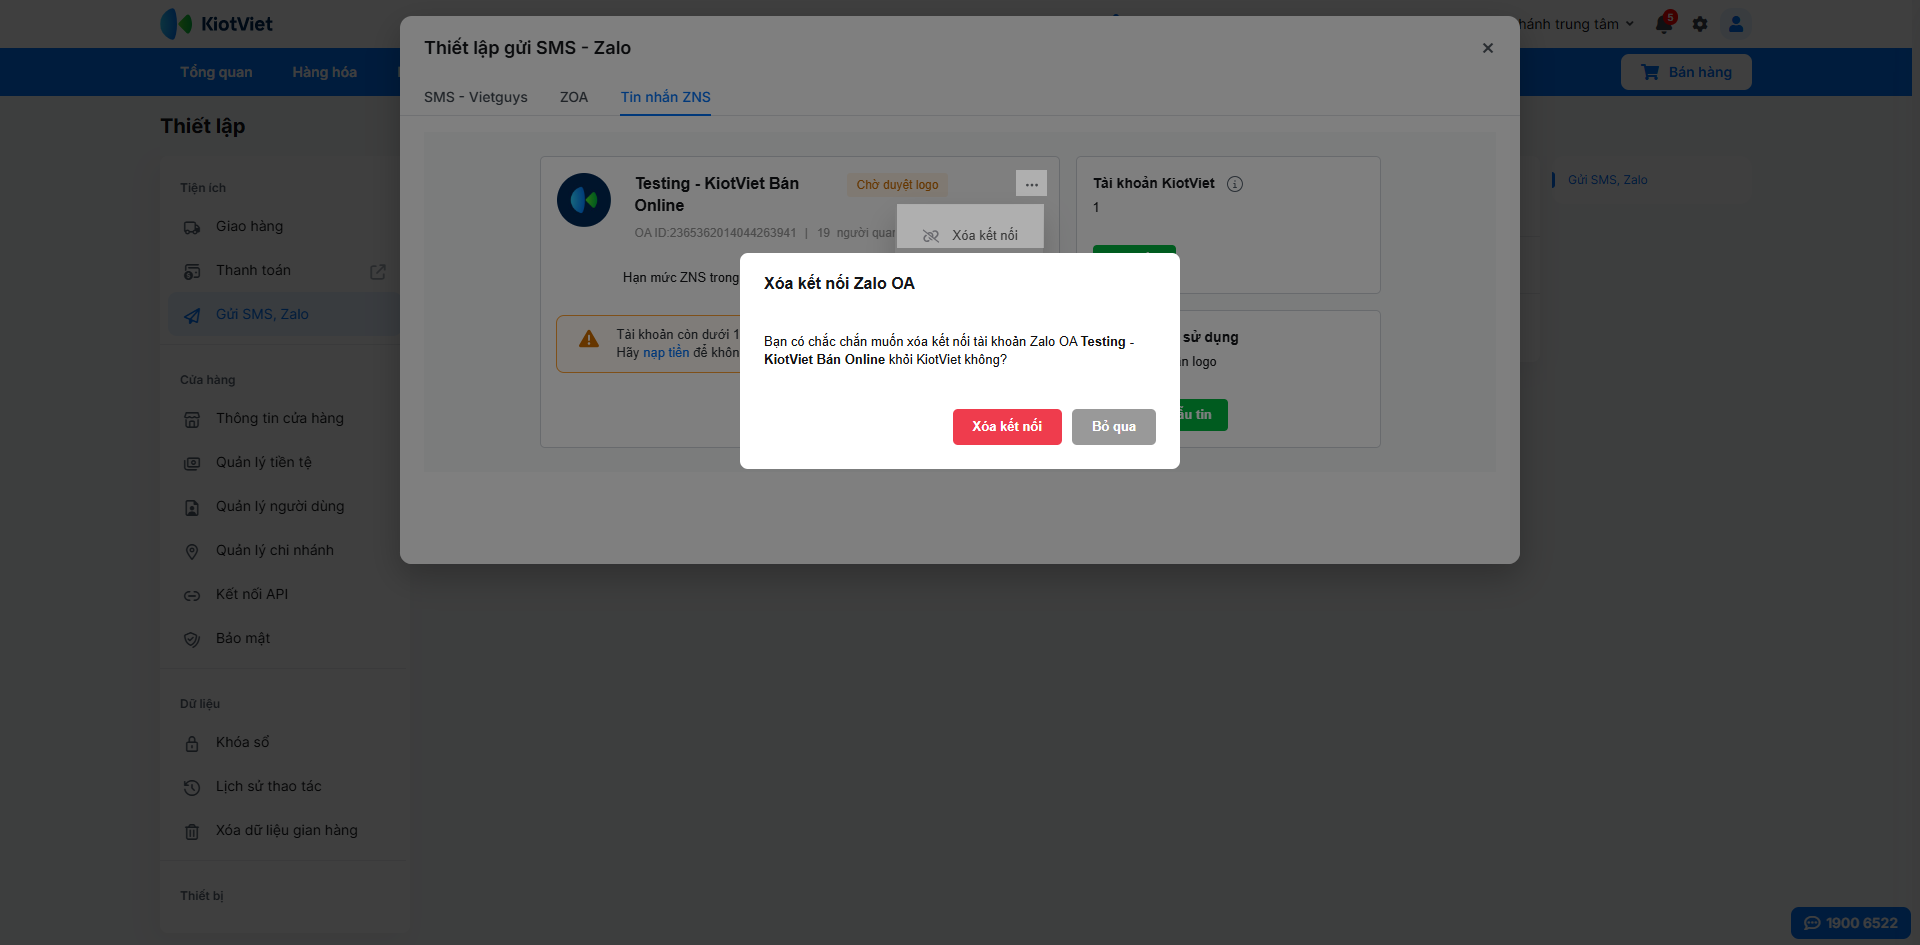
Task: Click the padlock icon for Khóa sổ
Action: [192, 744]
